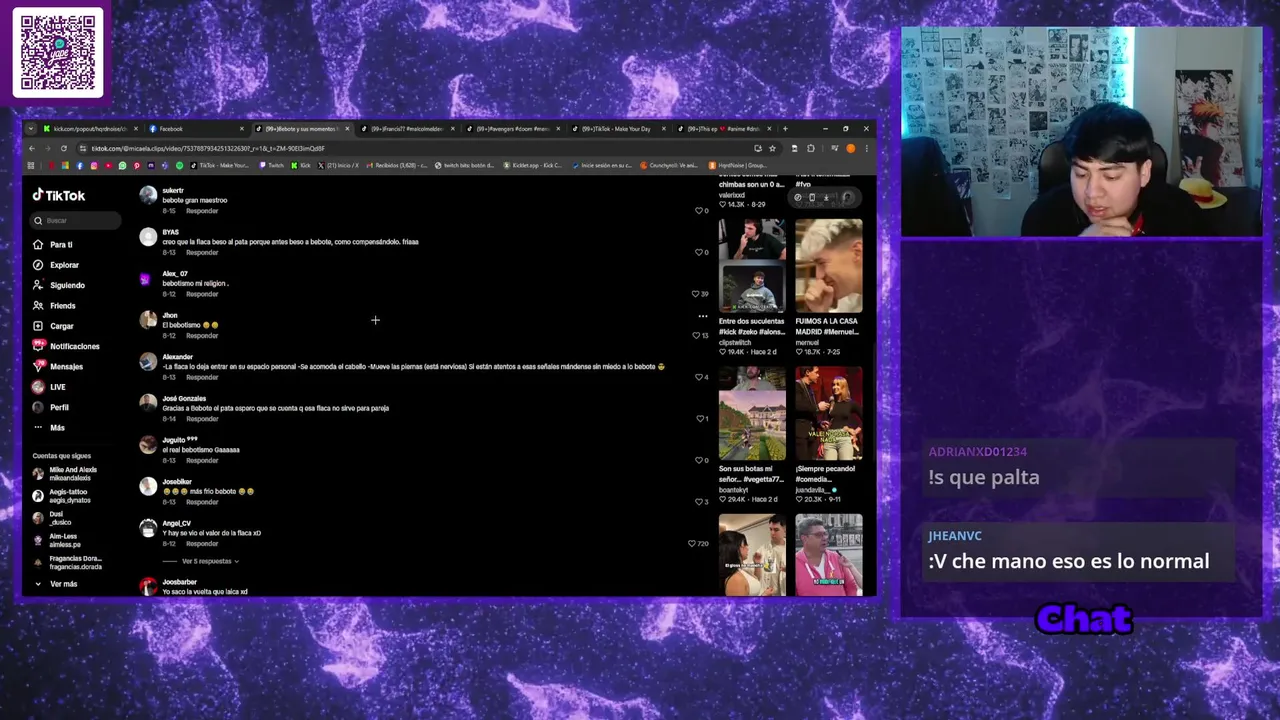Switch to the Francis?? malcolmeiden tab
The height and width of the screenshot is (720, 1280).
[407, 129]
